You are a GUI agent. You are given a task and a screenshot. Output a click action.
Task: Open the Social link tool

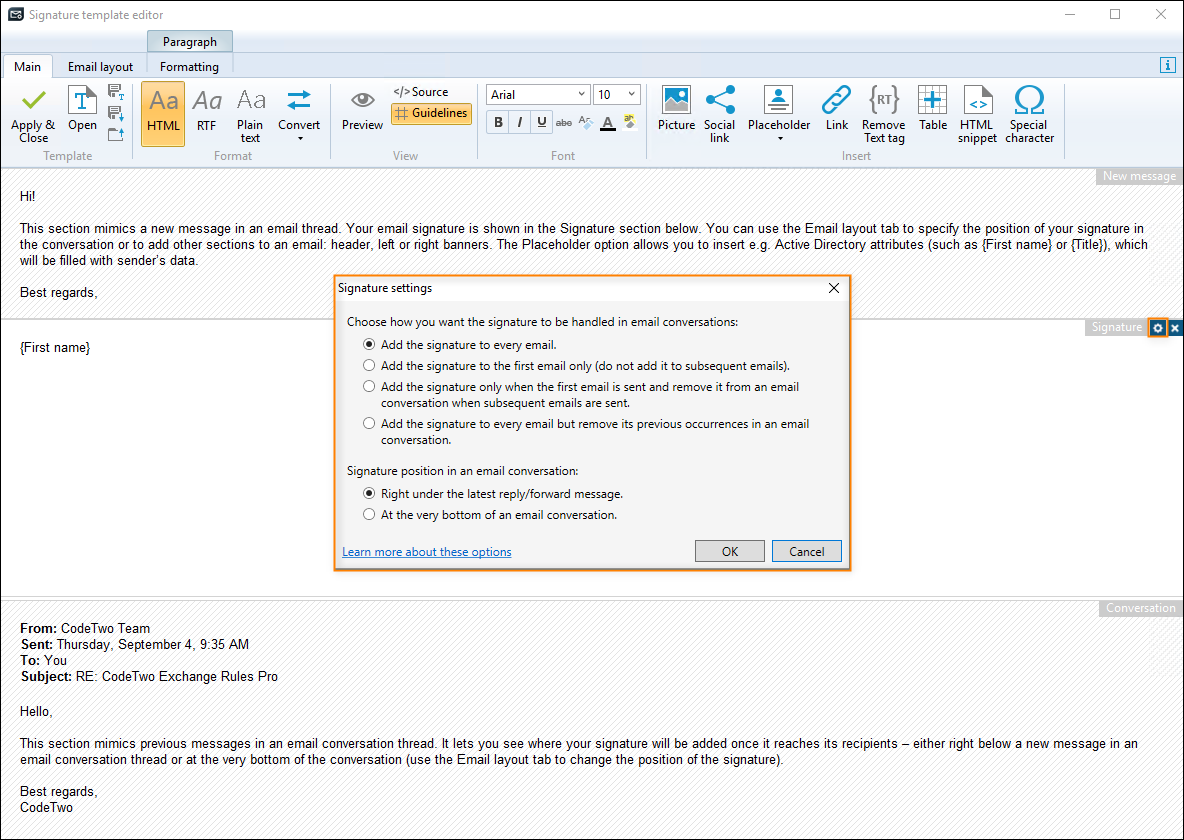(719, 112)
